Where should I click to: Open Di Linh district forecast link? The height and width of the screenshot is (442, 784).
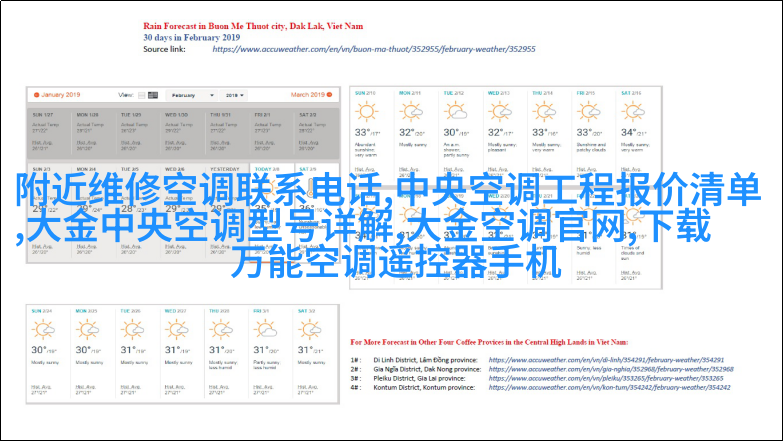click(x=606, y=360)
